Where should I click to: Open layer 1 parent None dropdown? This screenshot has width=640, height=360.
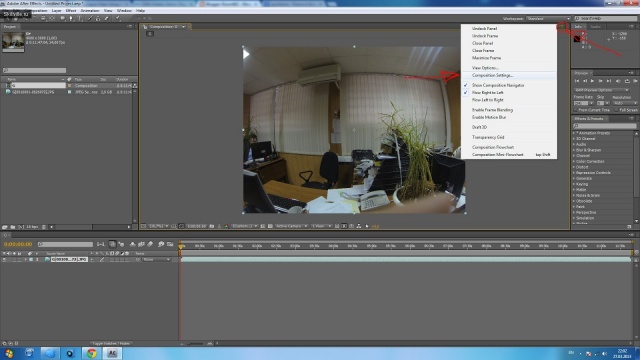[x=156, y=260]
